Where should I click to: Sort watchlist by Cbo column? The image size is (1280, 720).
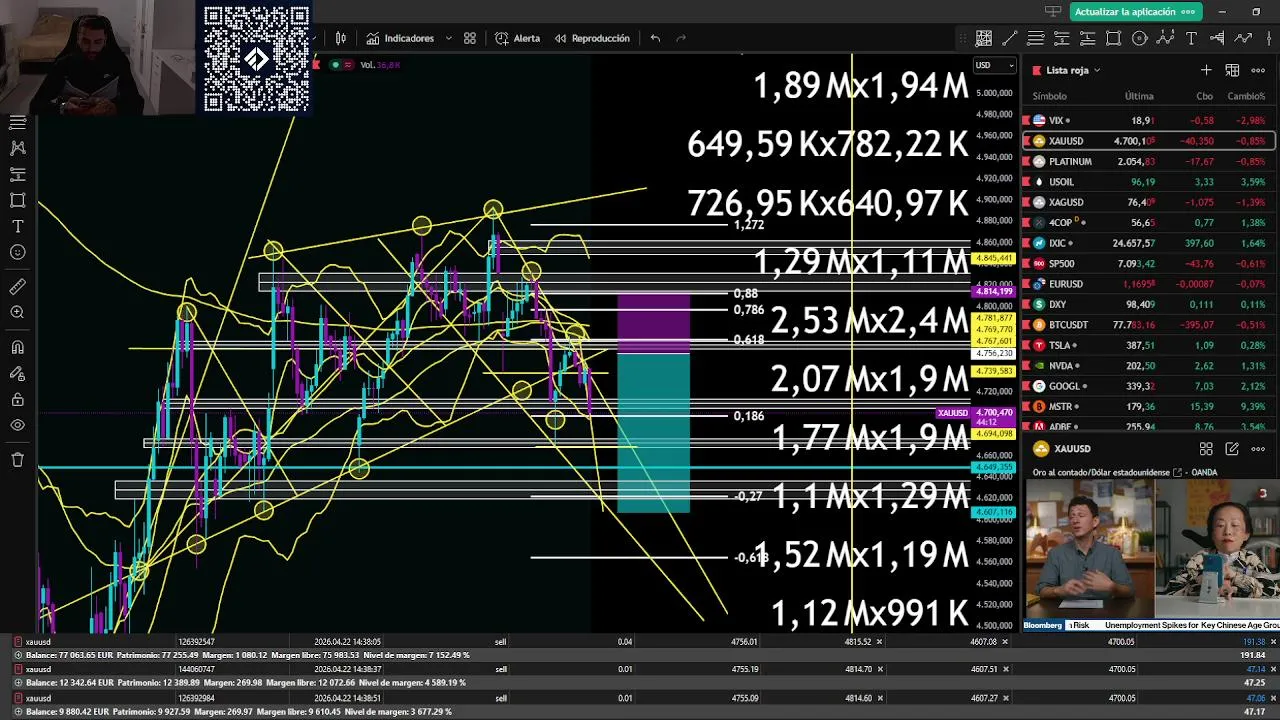[x=1205, y=96]
